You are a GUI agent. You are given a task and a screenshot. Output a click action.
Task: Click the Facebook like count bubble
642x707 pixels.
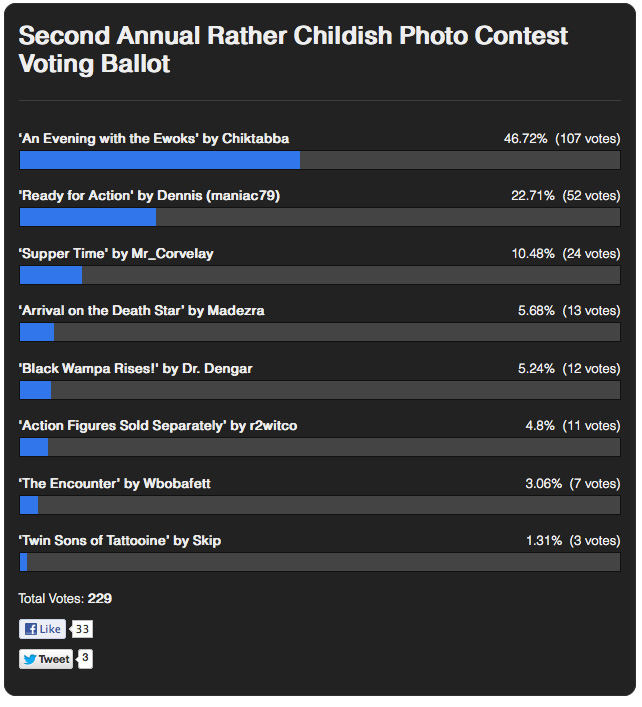pyautogui.click(x=82, y=629)
